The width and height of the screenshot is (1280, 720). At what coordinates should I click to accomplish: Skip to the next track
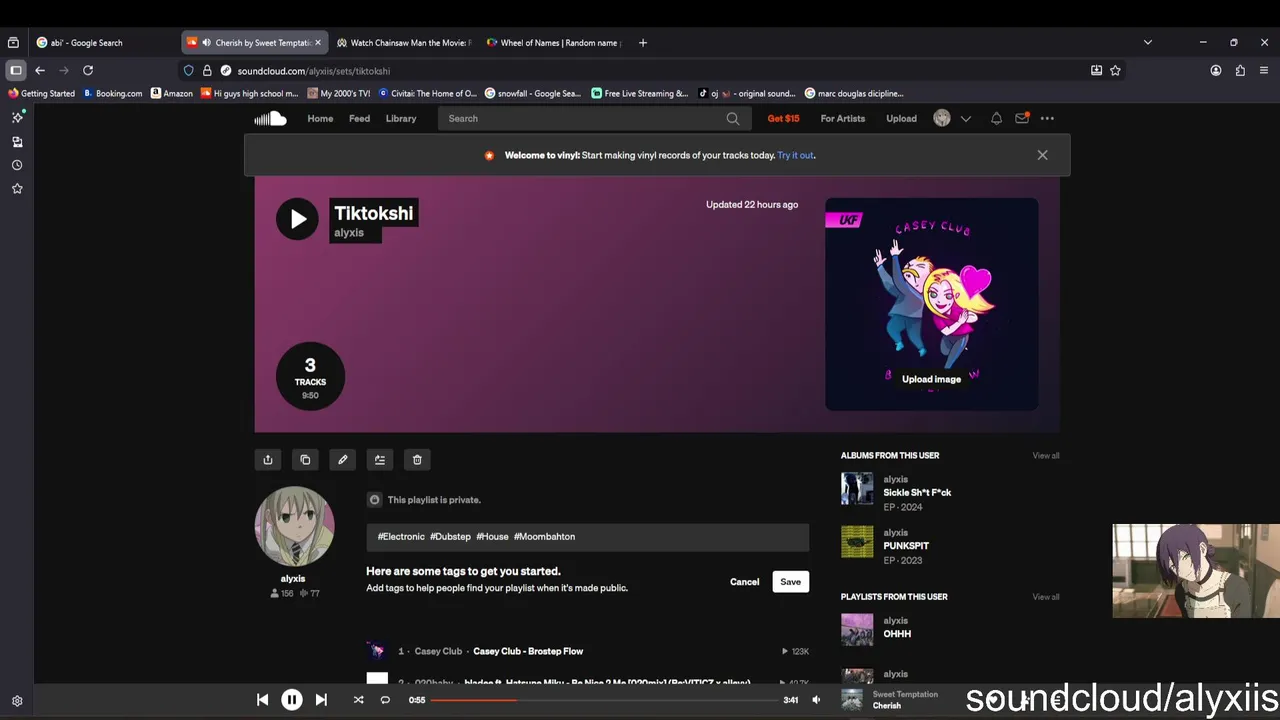(x=321, y=700)
